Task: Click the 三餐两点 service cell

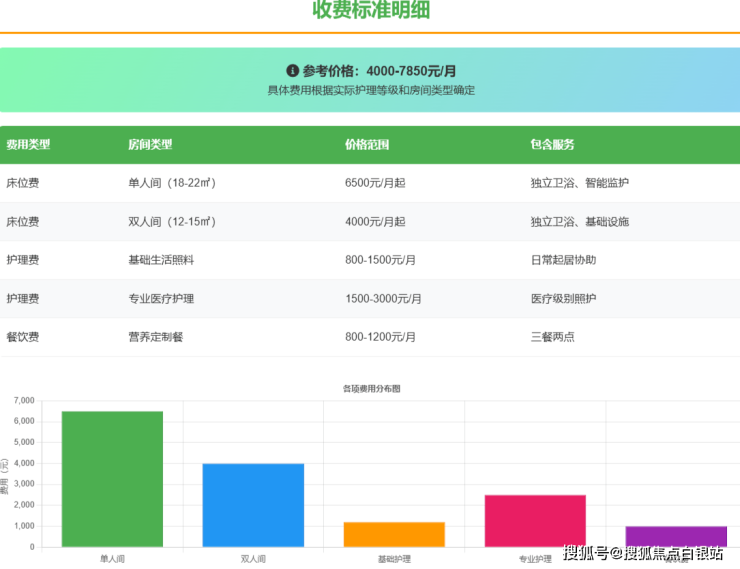Action: pos(552,337)
